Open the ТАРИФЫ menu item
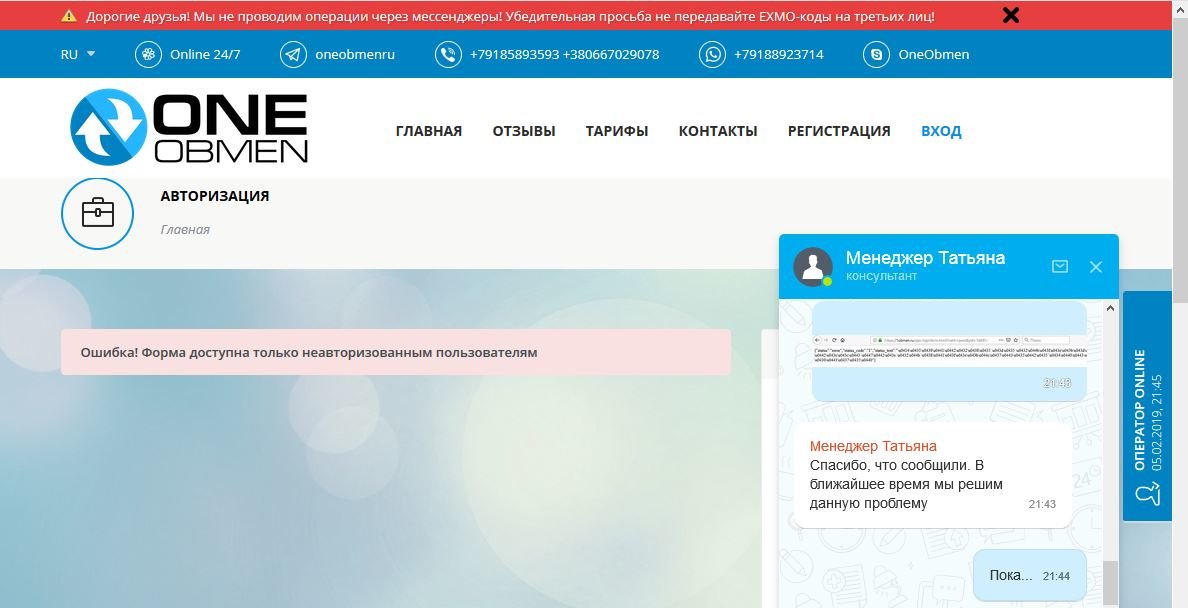 (x=616, y=131)
